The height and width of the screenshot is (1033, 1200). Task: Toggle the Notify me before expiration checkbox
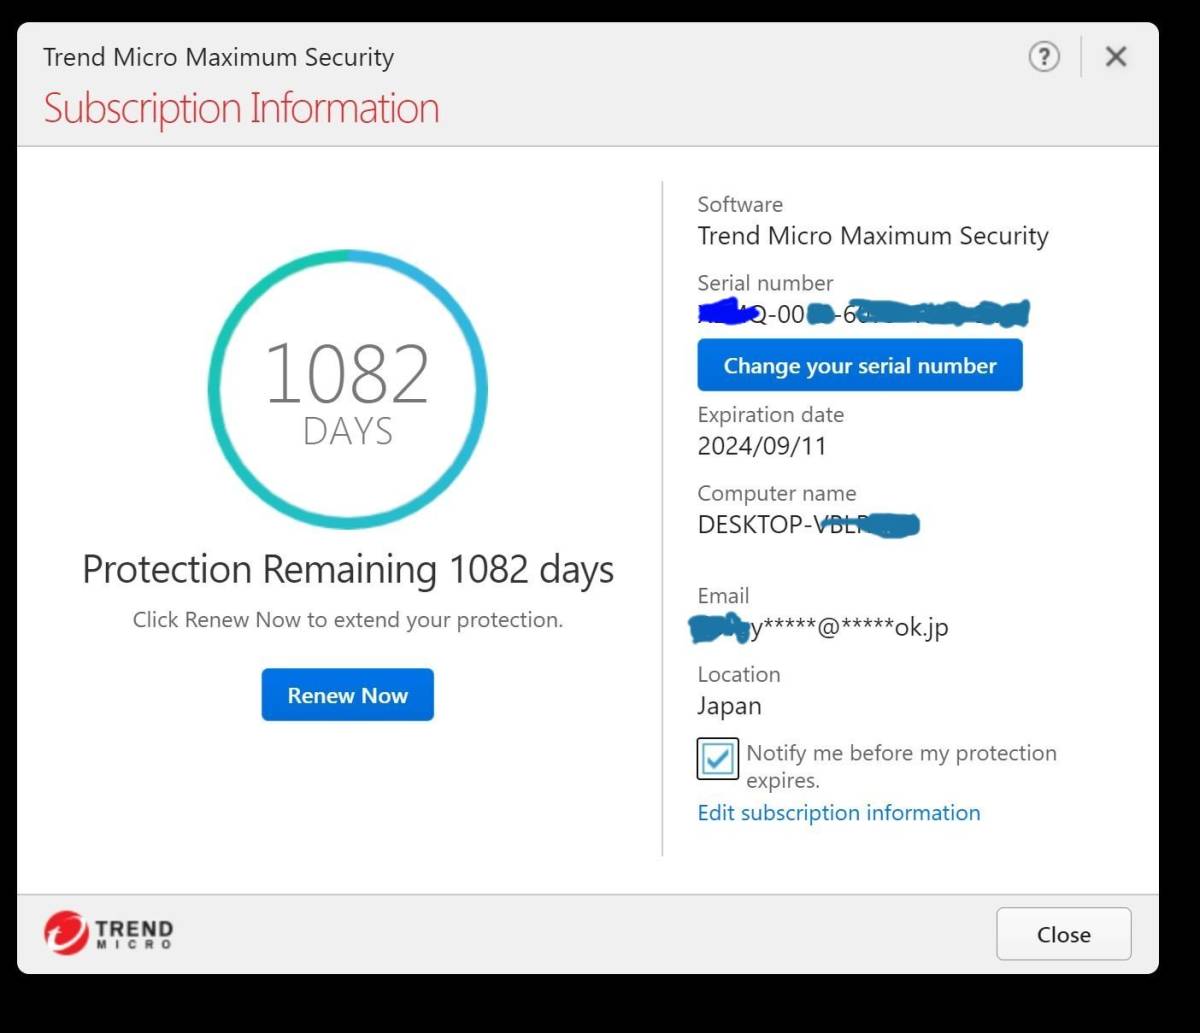tap(717, 759)
